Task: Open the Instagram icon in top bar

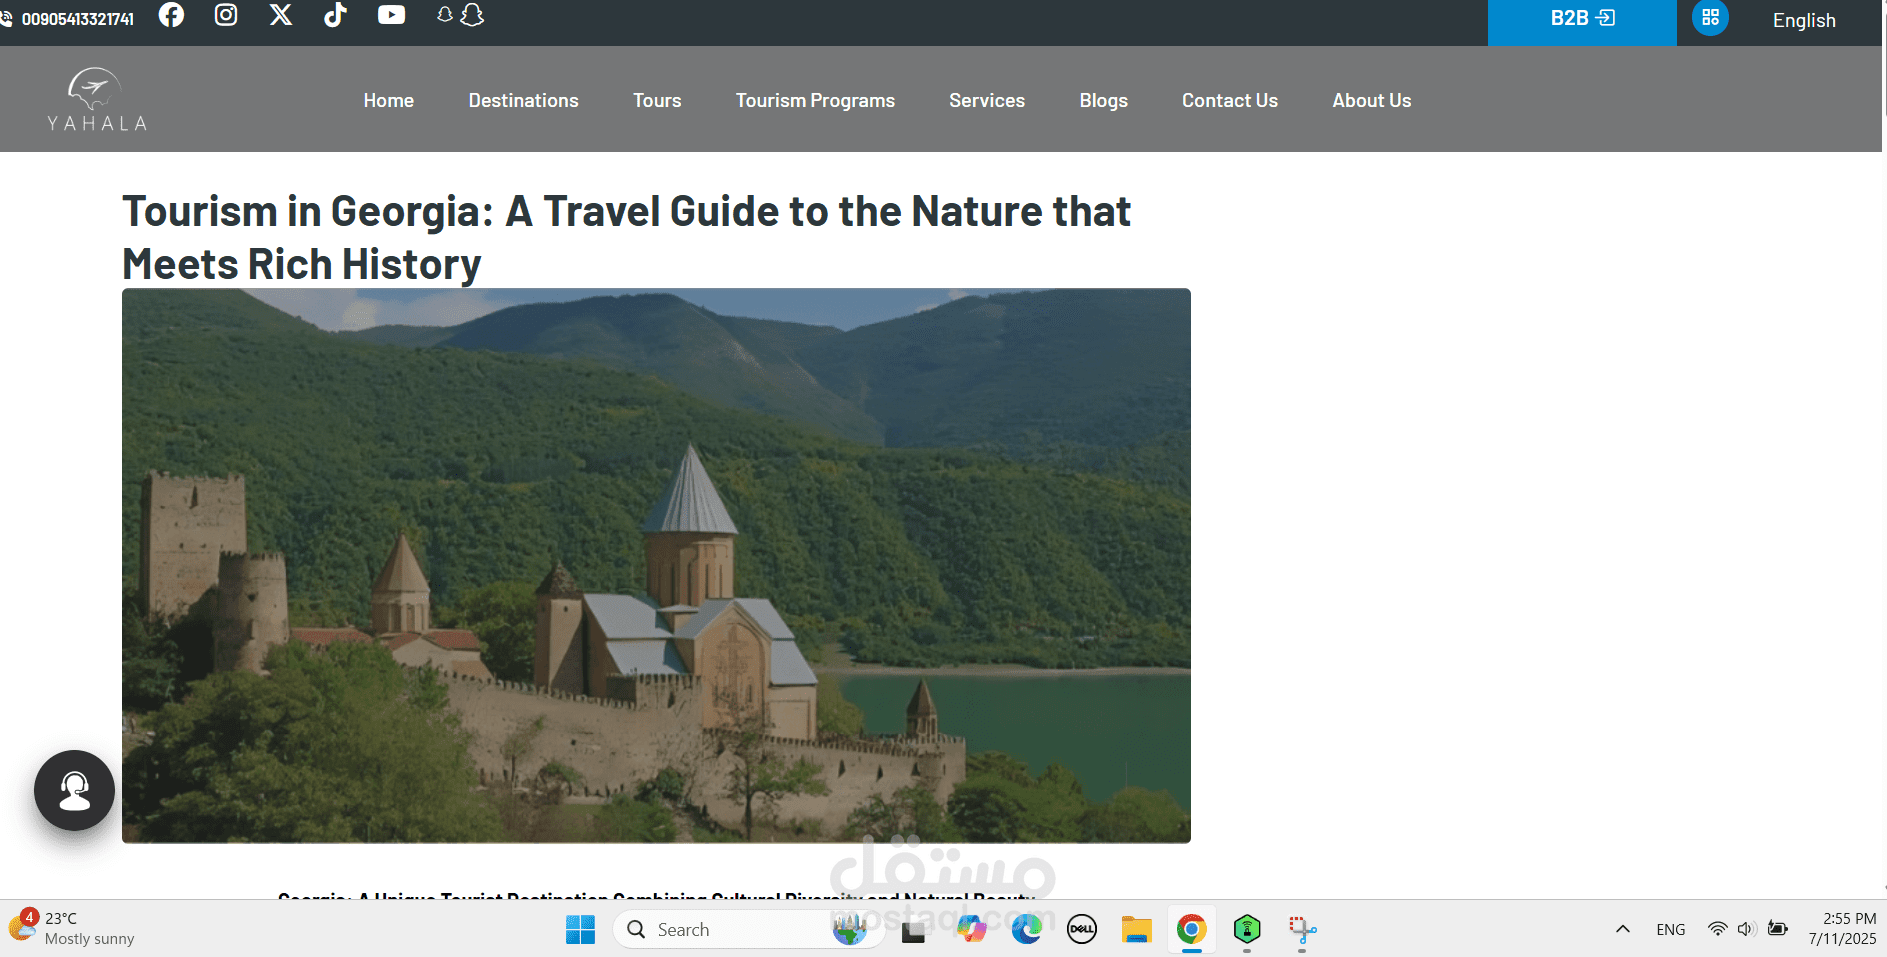Action: tap(226, 15)
